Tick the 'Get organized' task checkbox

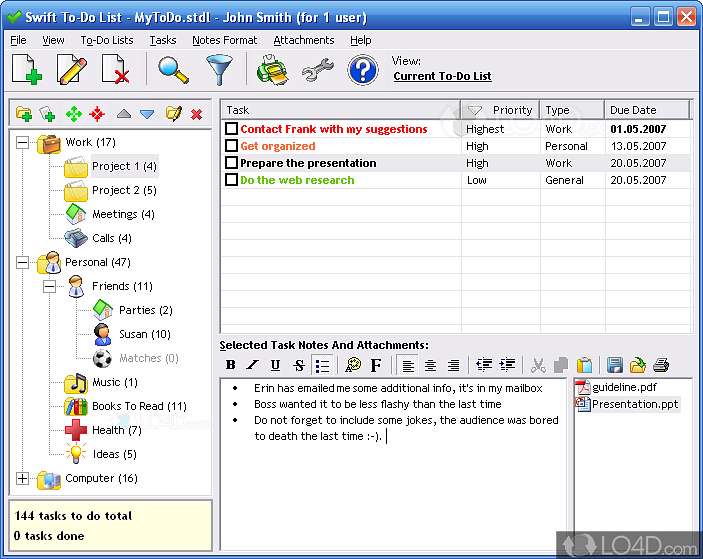click(x=232, y=146)
